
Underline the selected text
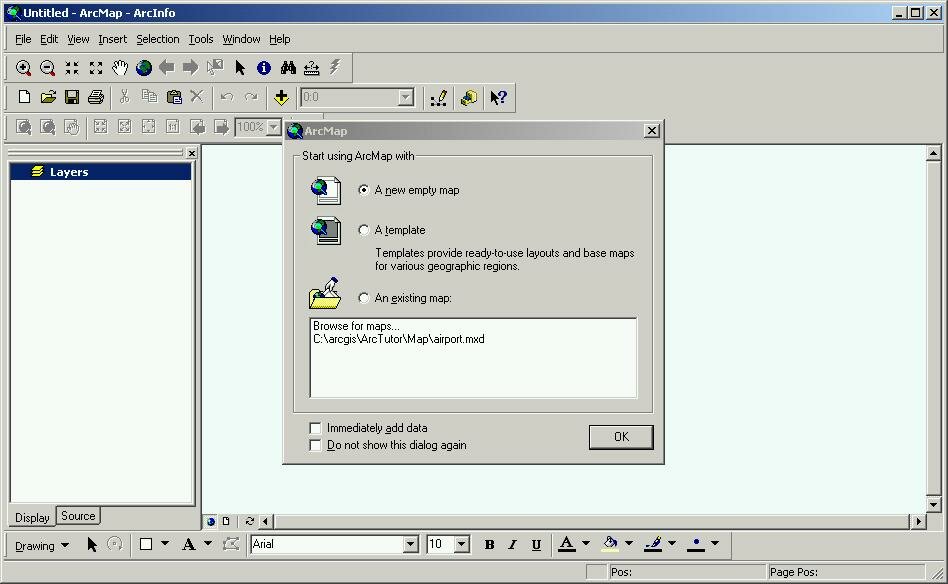pos(536,545)
